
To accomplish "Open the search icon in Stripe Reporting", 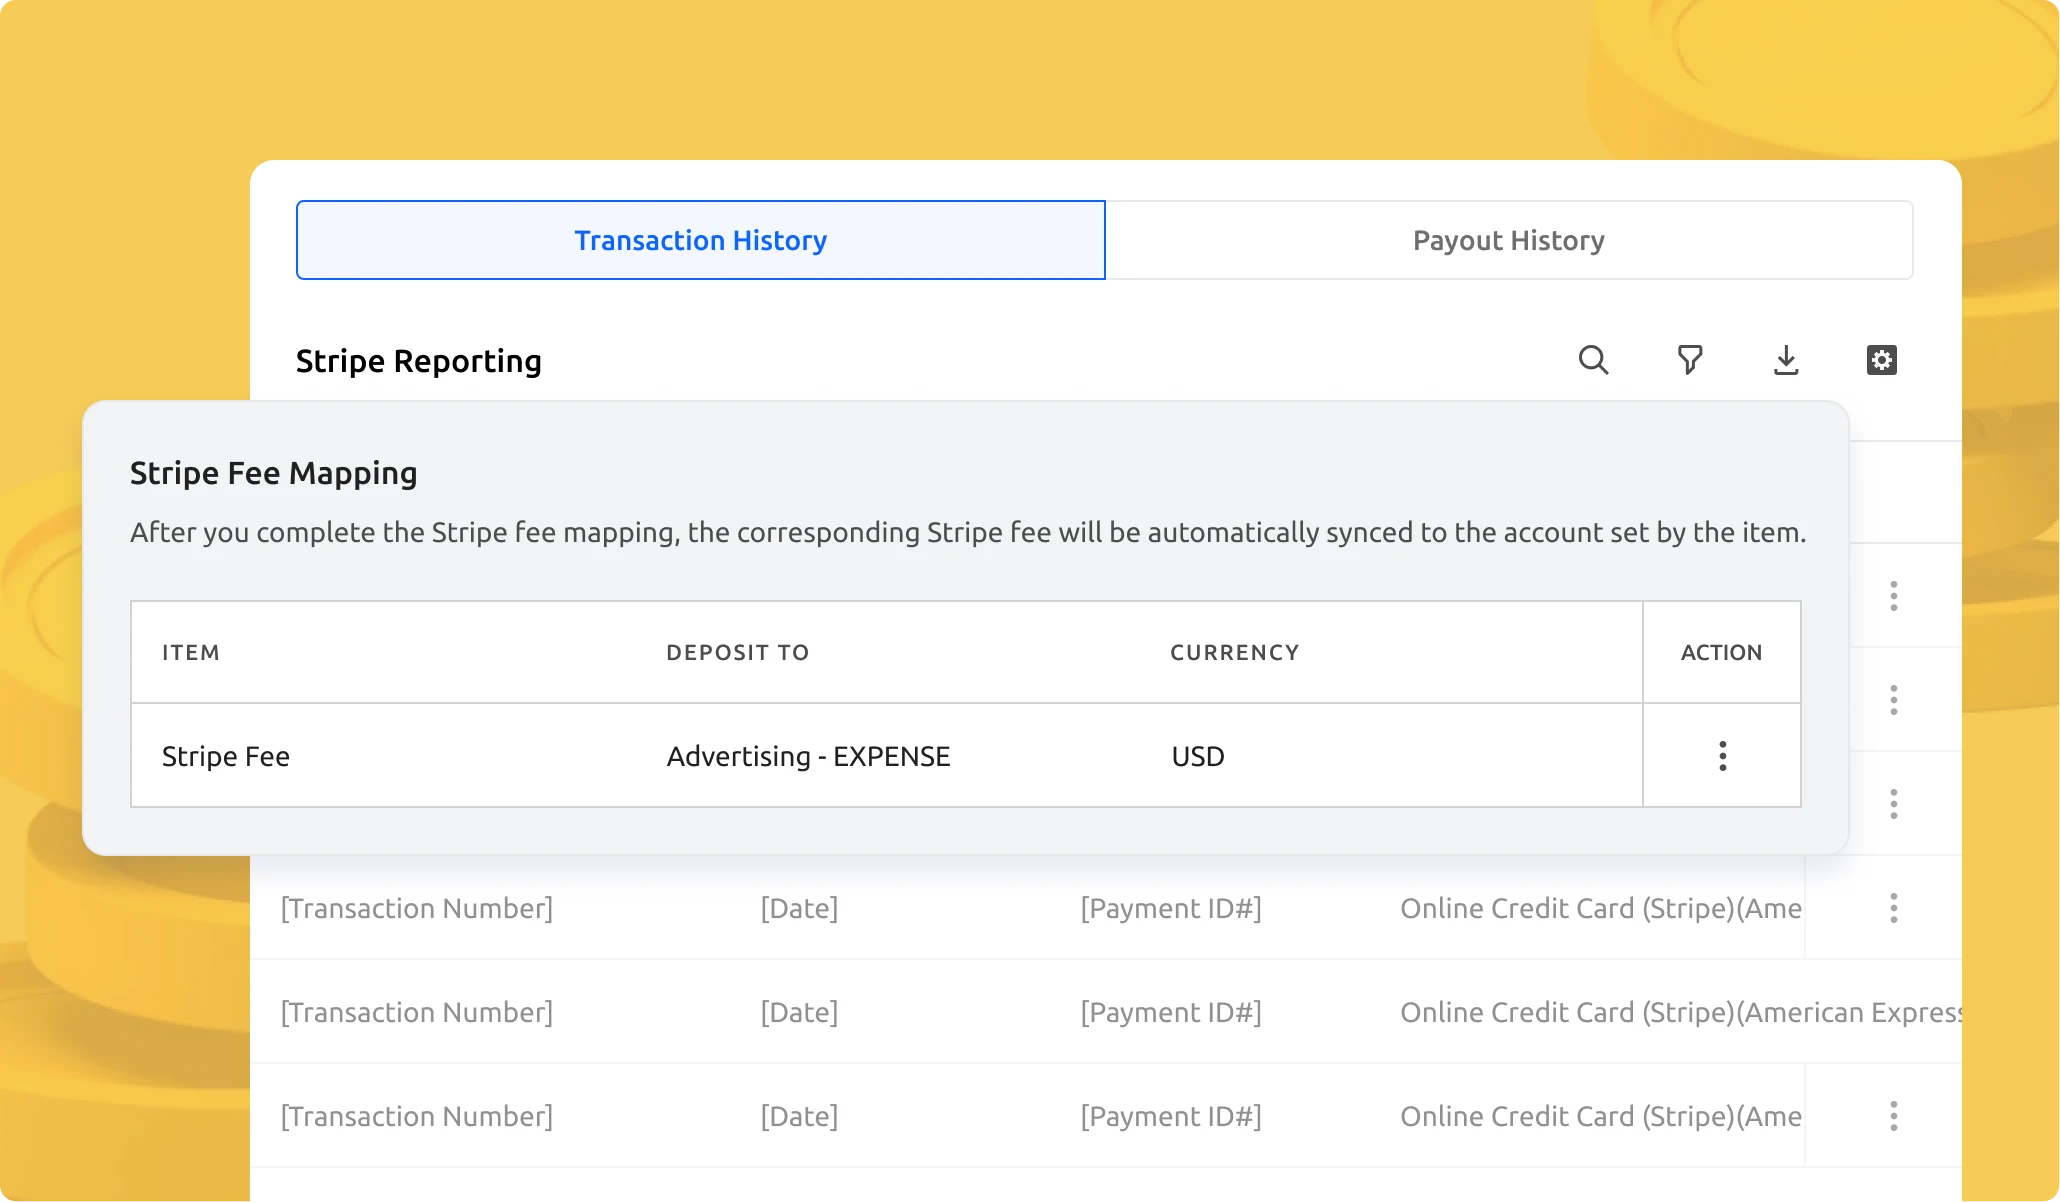I will [x=1593, y=360].
